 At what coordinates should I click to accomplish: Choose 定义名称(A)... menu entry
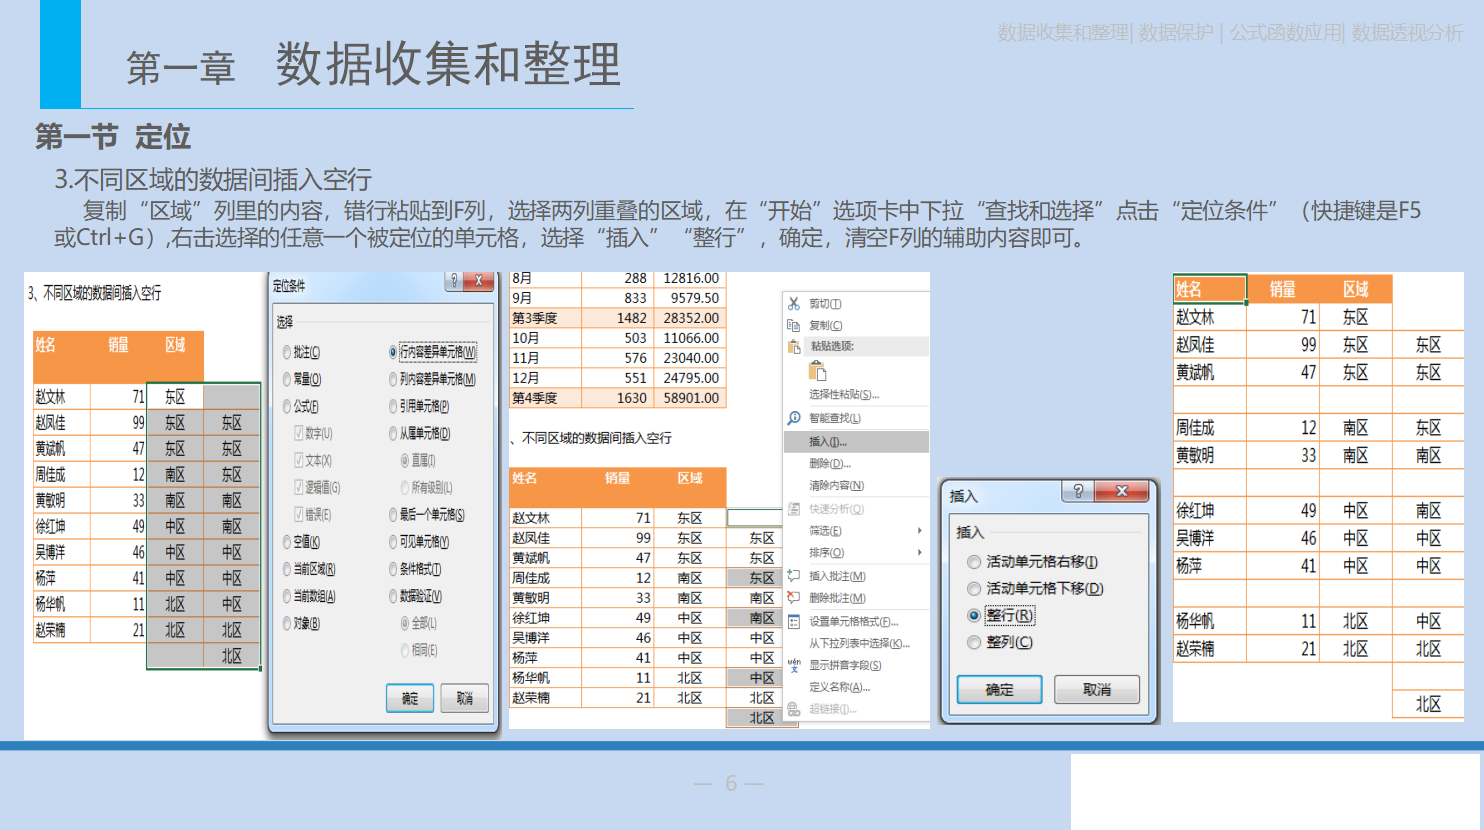click(839, 687)
